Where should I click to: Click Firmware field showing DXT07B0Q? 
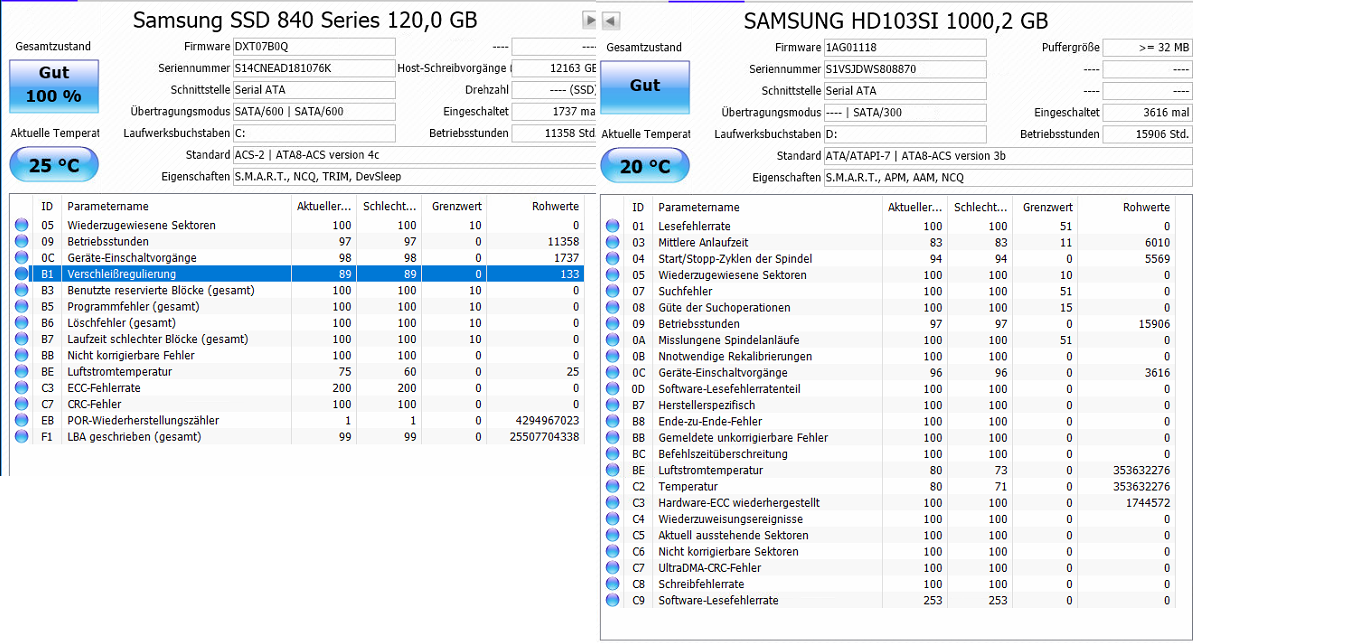click(x=314, y=47)
